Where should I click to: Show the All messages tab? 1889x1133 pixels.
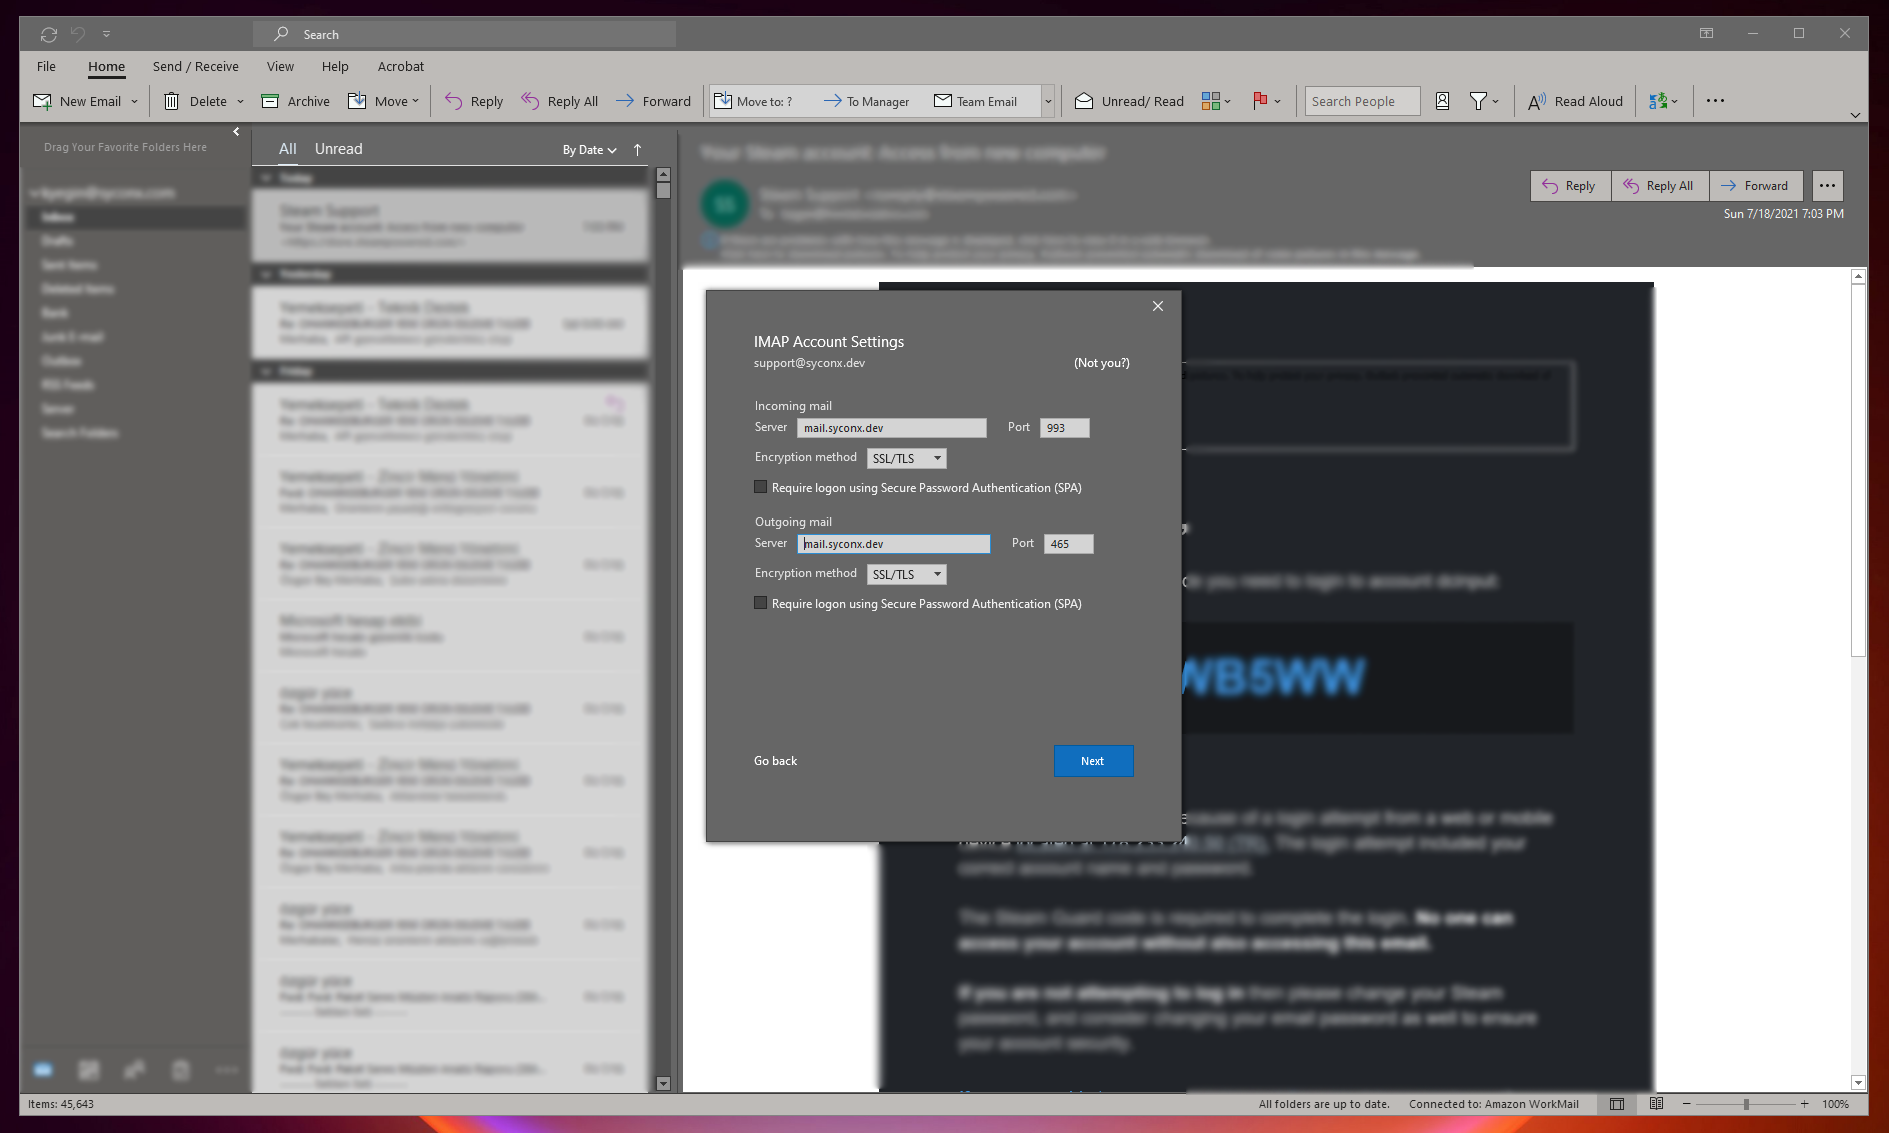[287, 149]
